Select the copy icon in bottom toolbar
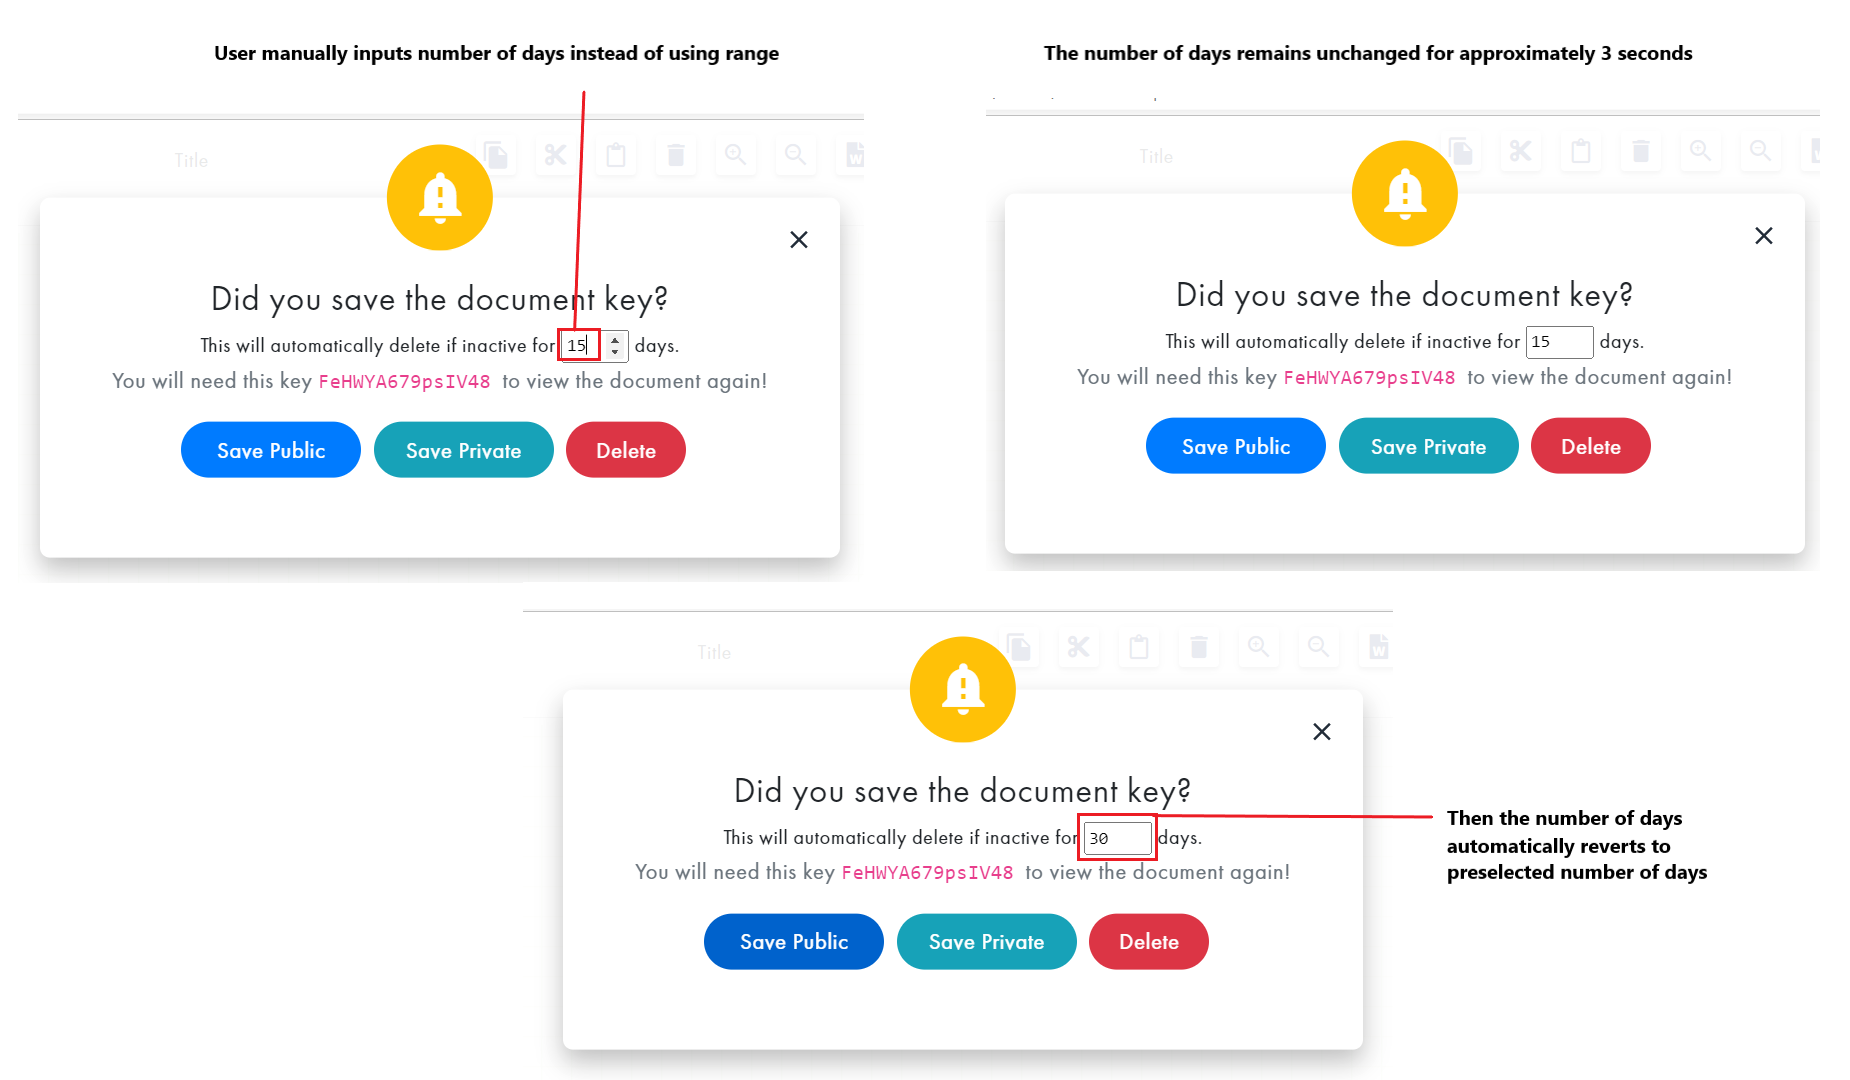Image resolution: width=1850 pixels, height=1080 pixels. click(x=1019, y=647)
